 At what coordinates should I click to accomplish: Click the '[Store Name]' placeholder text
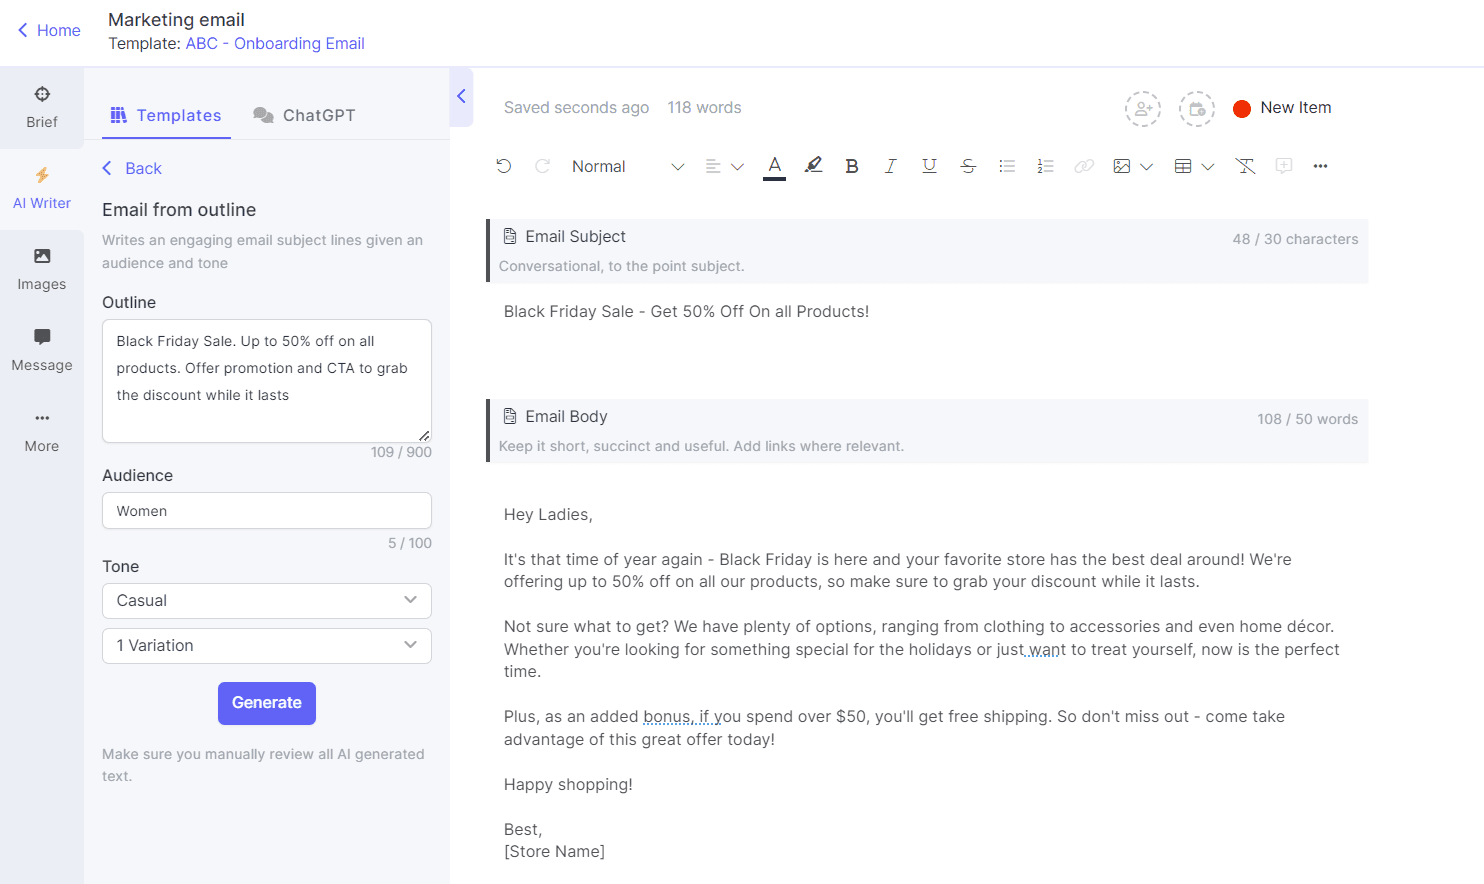tap(554, 851)
